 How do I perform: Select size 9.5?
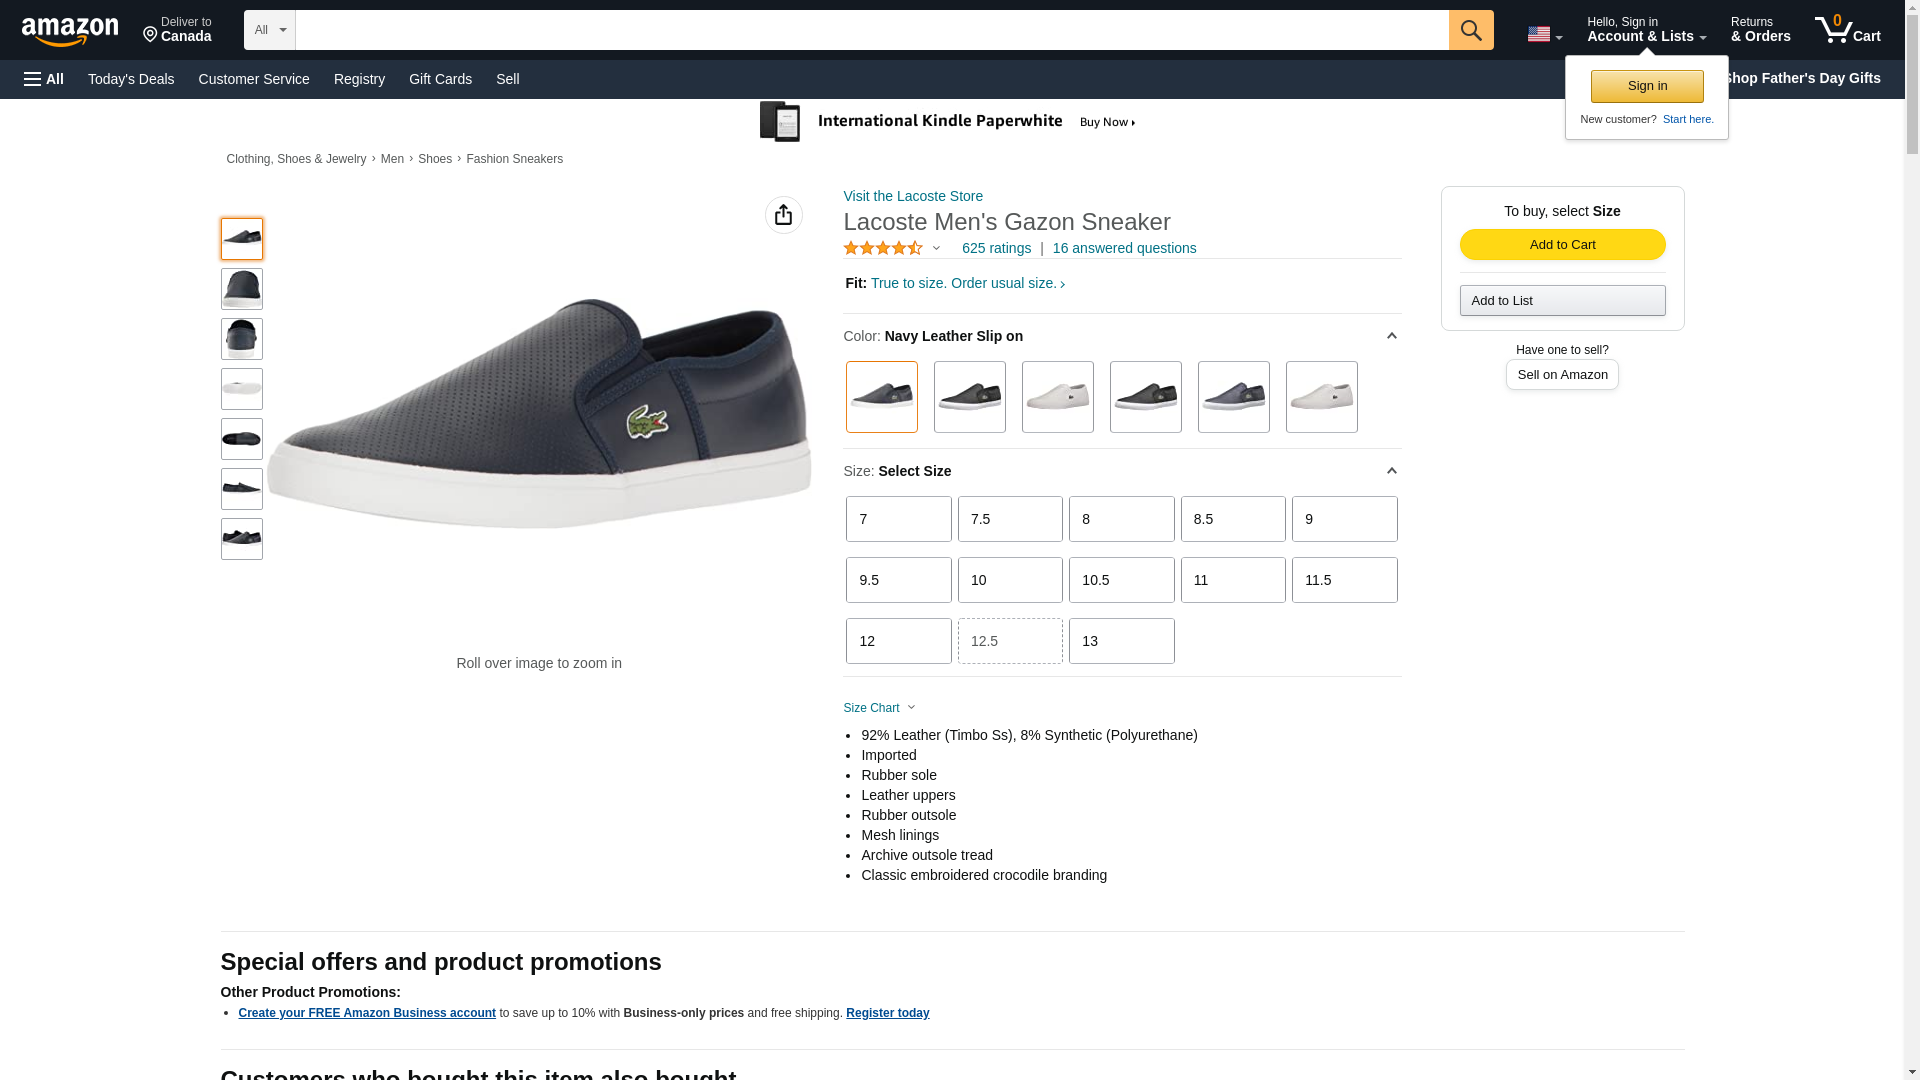tap(898, 580)
